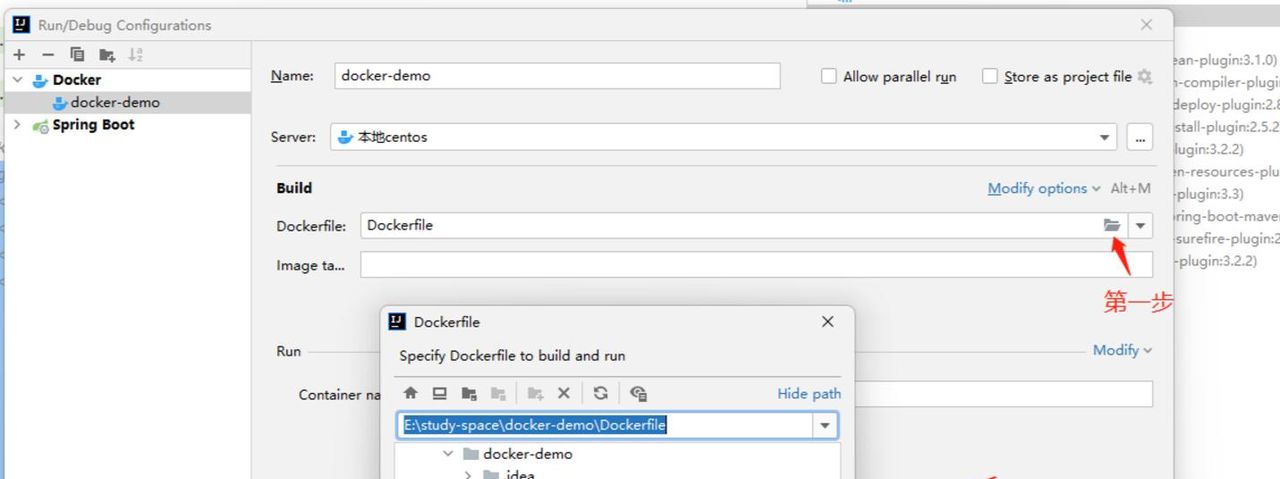Browse for Dockerfile with folder icon
Screen dimensions: 1280x479
pyautogui.click(x=1112, y=225)
